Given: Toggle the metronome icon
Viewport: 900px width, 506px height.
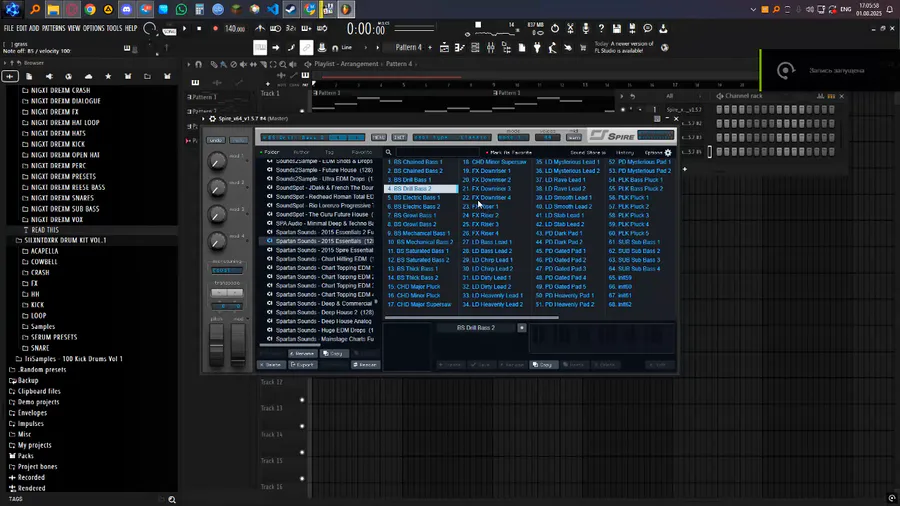Looking at the screenshot, I should pyautogui.click(x=260, y=28).
